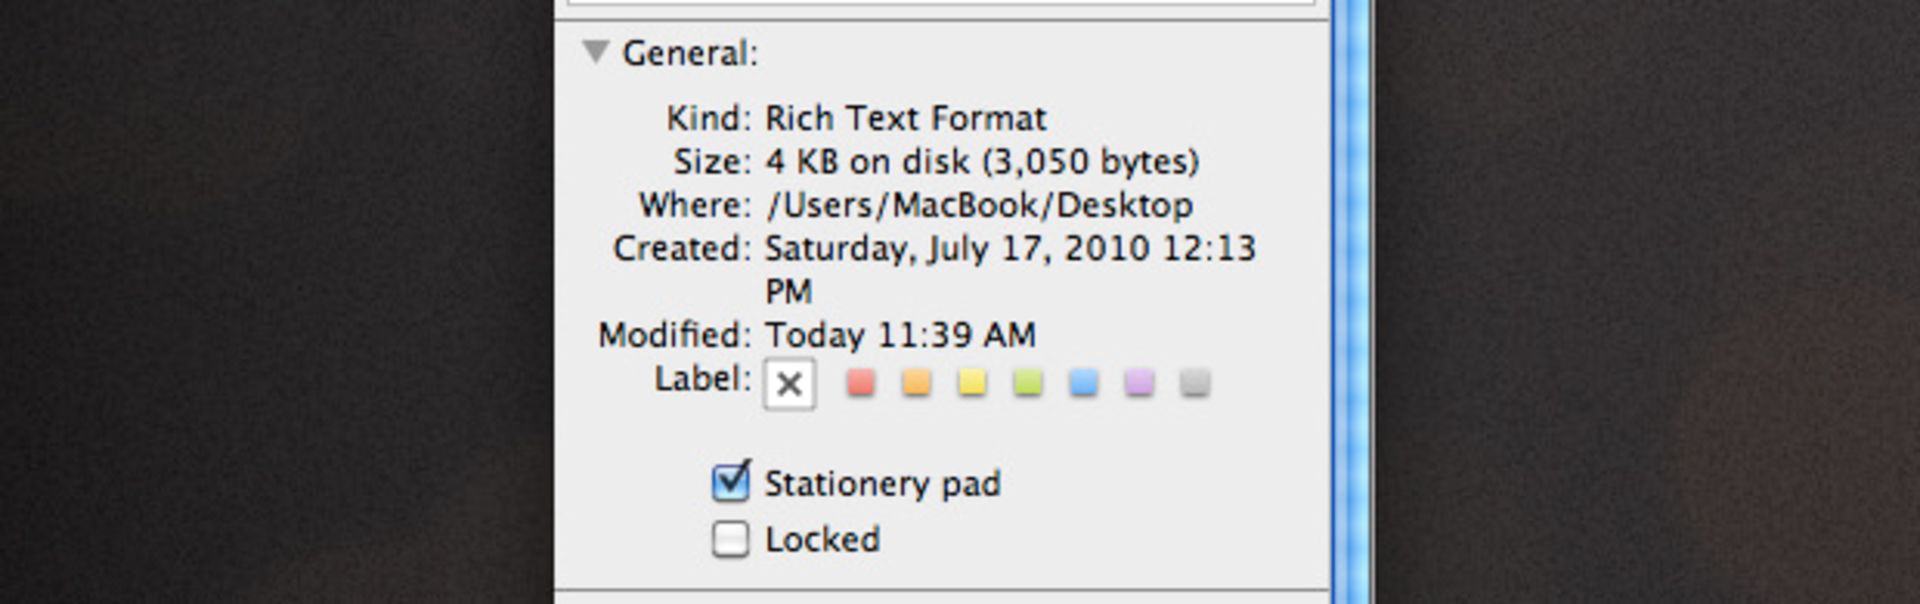The height and width of the screenshot is (604, 1920).
Task: Enable the Locked checkbox
Action: click(x=731, y=539)
